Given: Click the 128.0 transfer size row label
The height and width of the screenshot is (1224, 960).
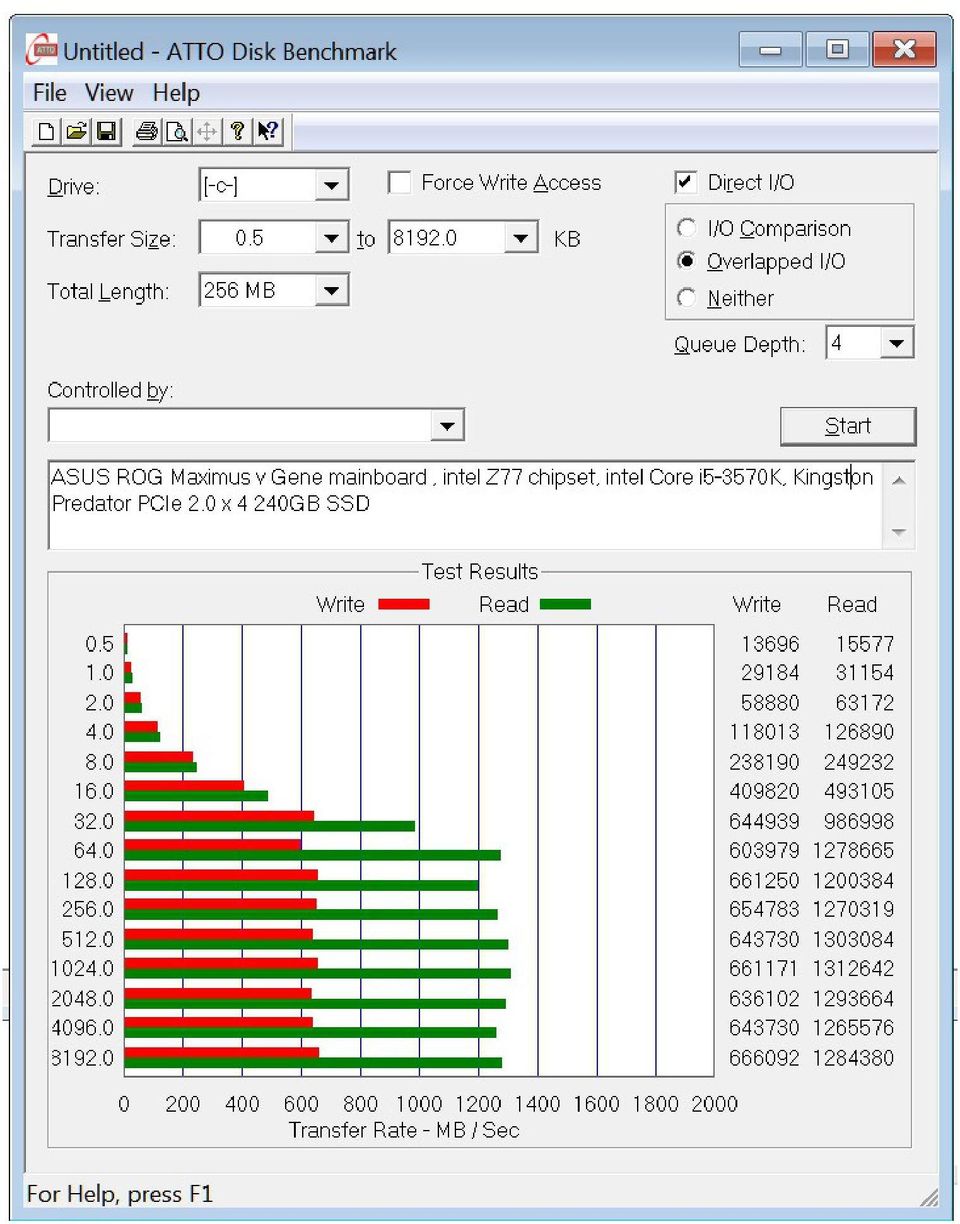Looking at the screenshot, I should (x=89, y=881).
